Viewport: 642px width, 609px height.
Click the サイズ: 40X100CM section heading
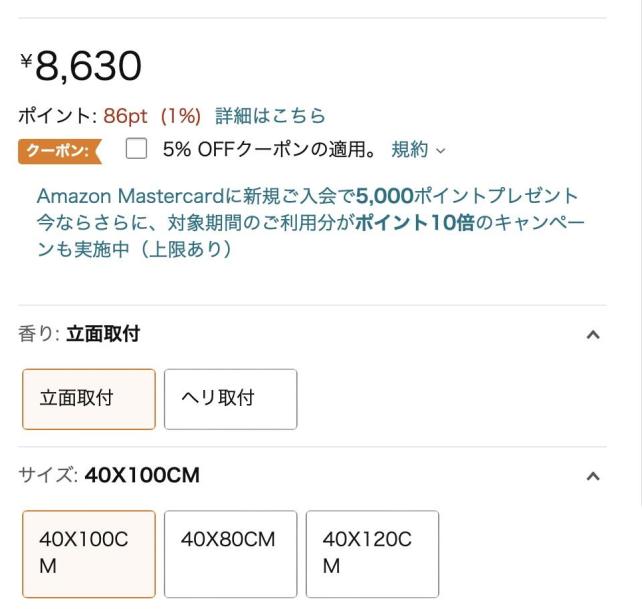click(109, 476)
